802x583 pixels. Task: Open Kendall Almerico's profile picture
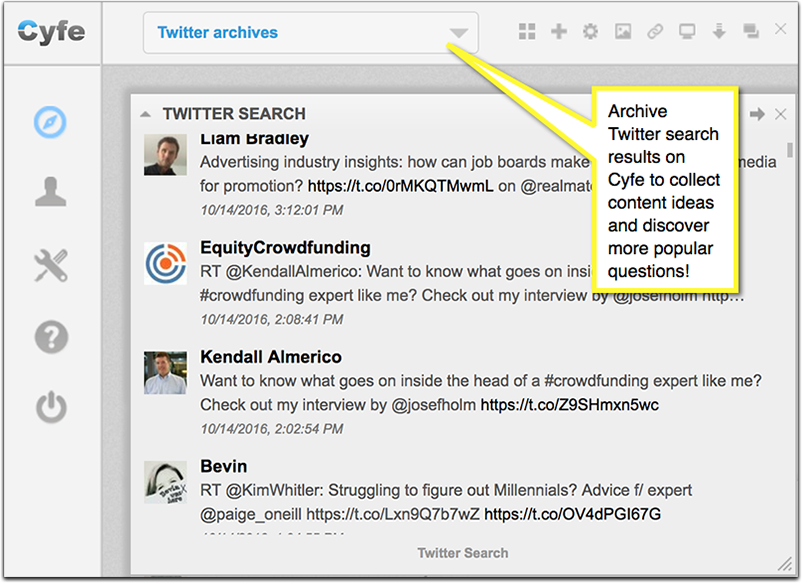(x=165, y=372)
